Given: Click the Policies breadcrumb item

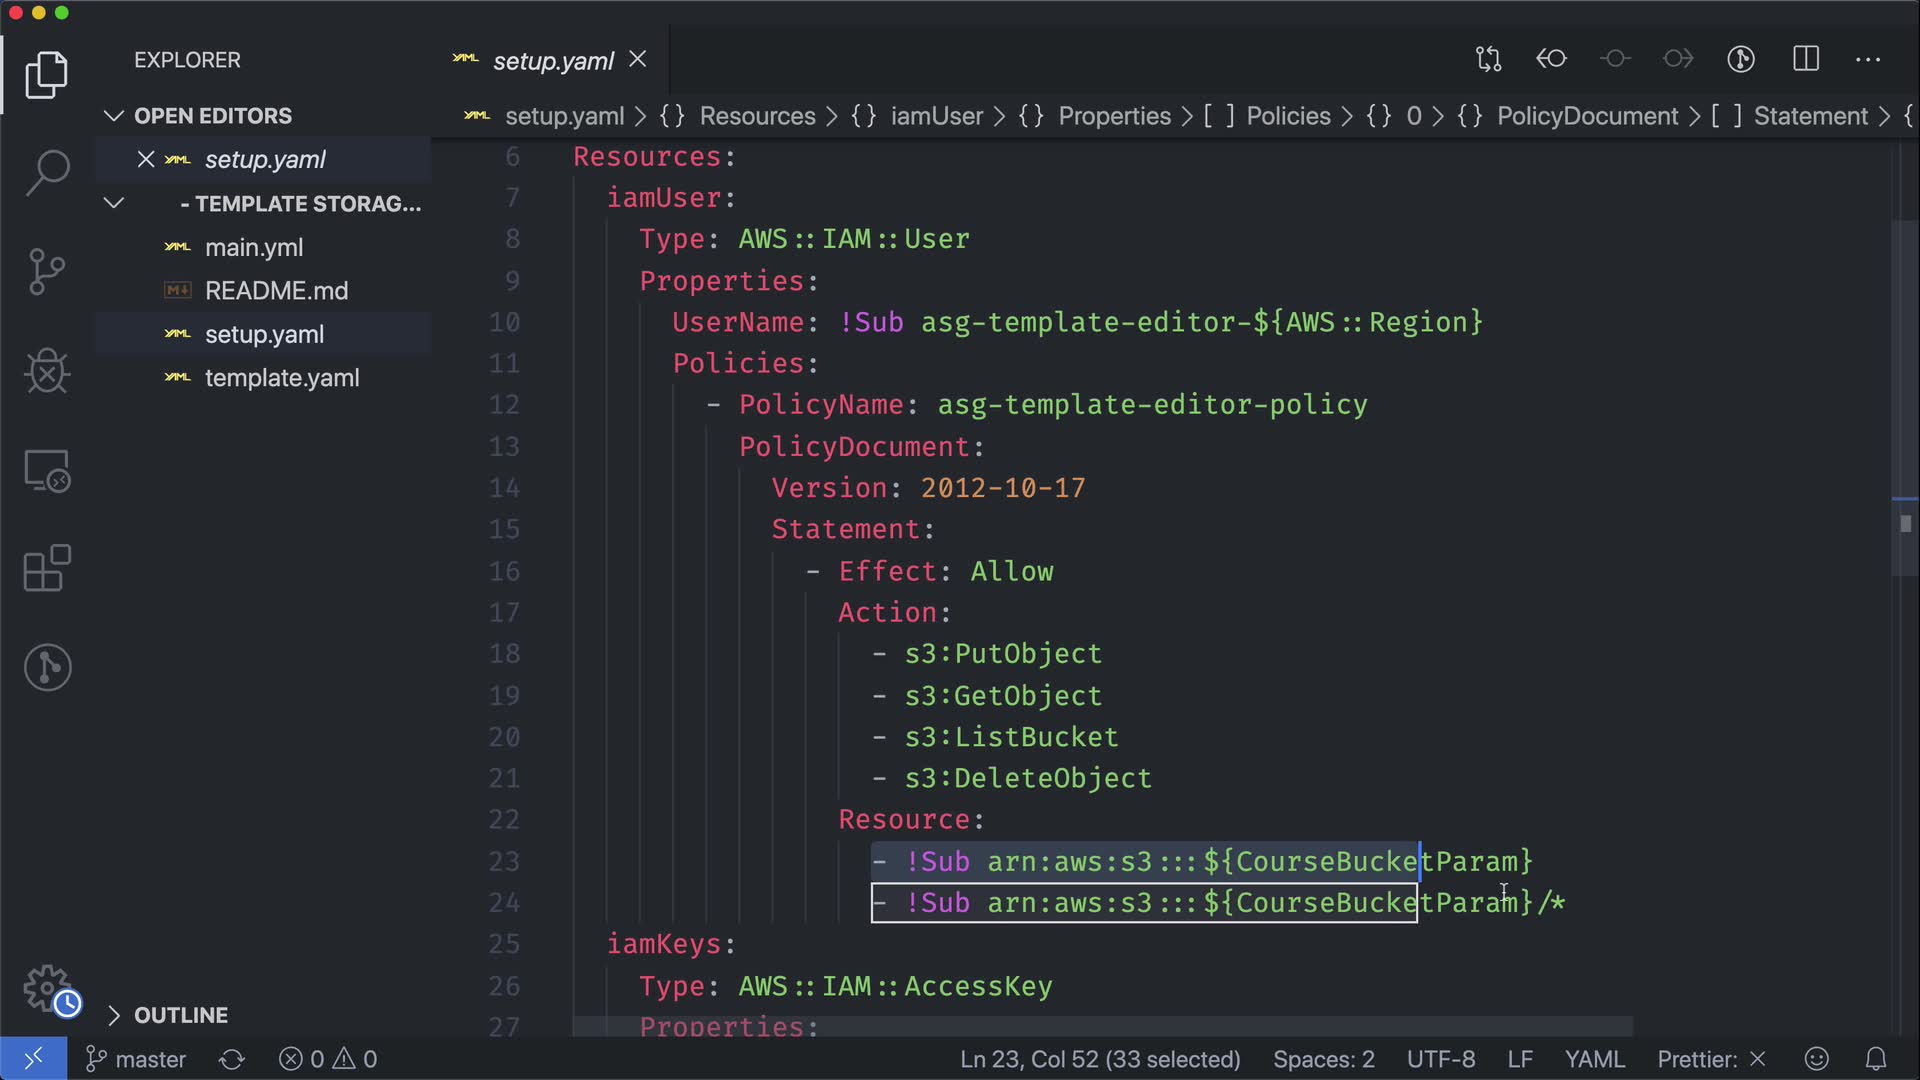Looking at the screenshot, I should (1288, 116).
